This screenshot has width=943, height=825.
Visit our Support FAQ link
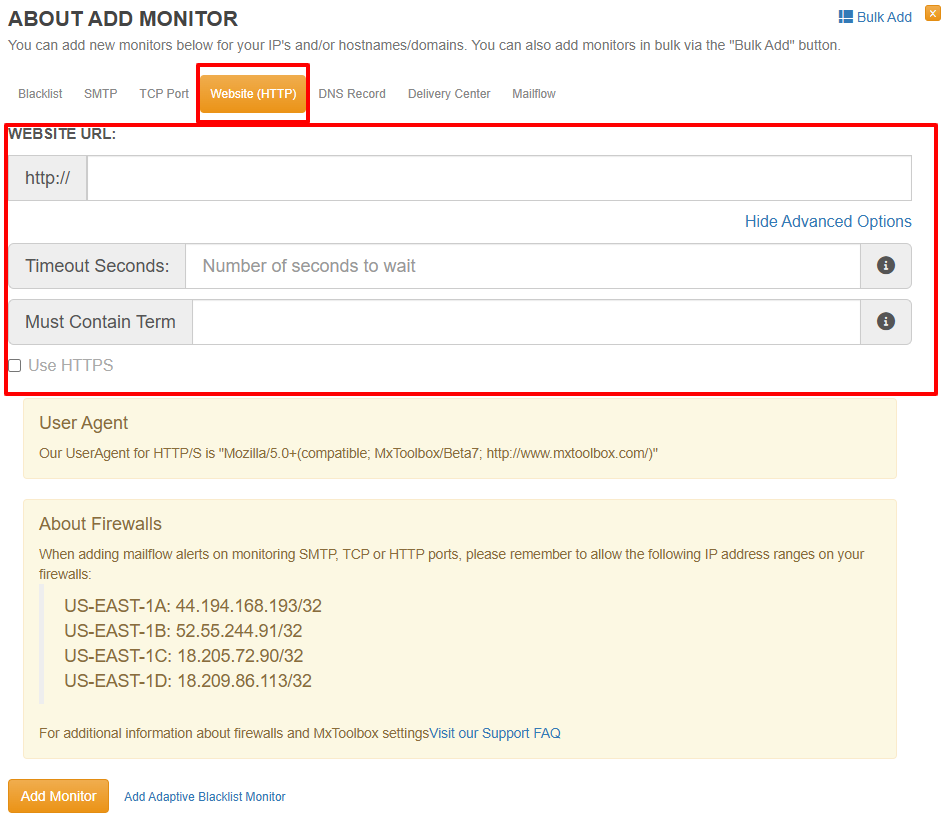(494, 733)
